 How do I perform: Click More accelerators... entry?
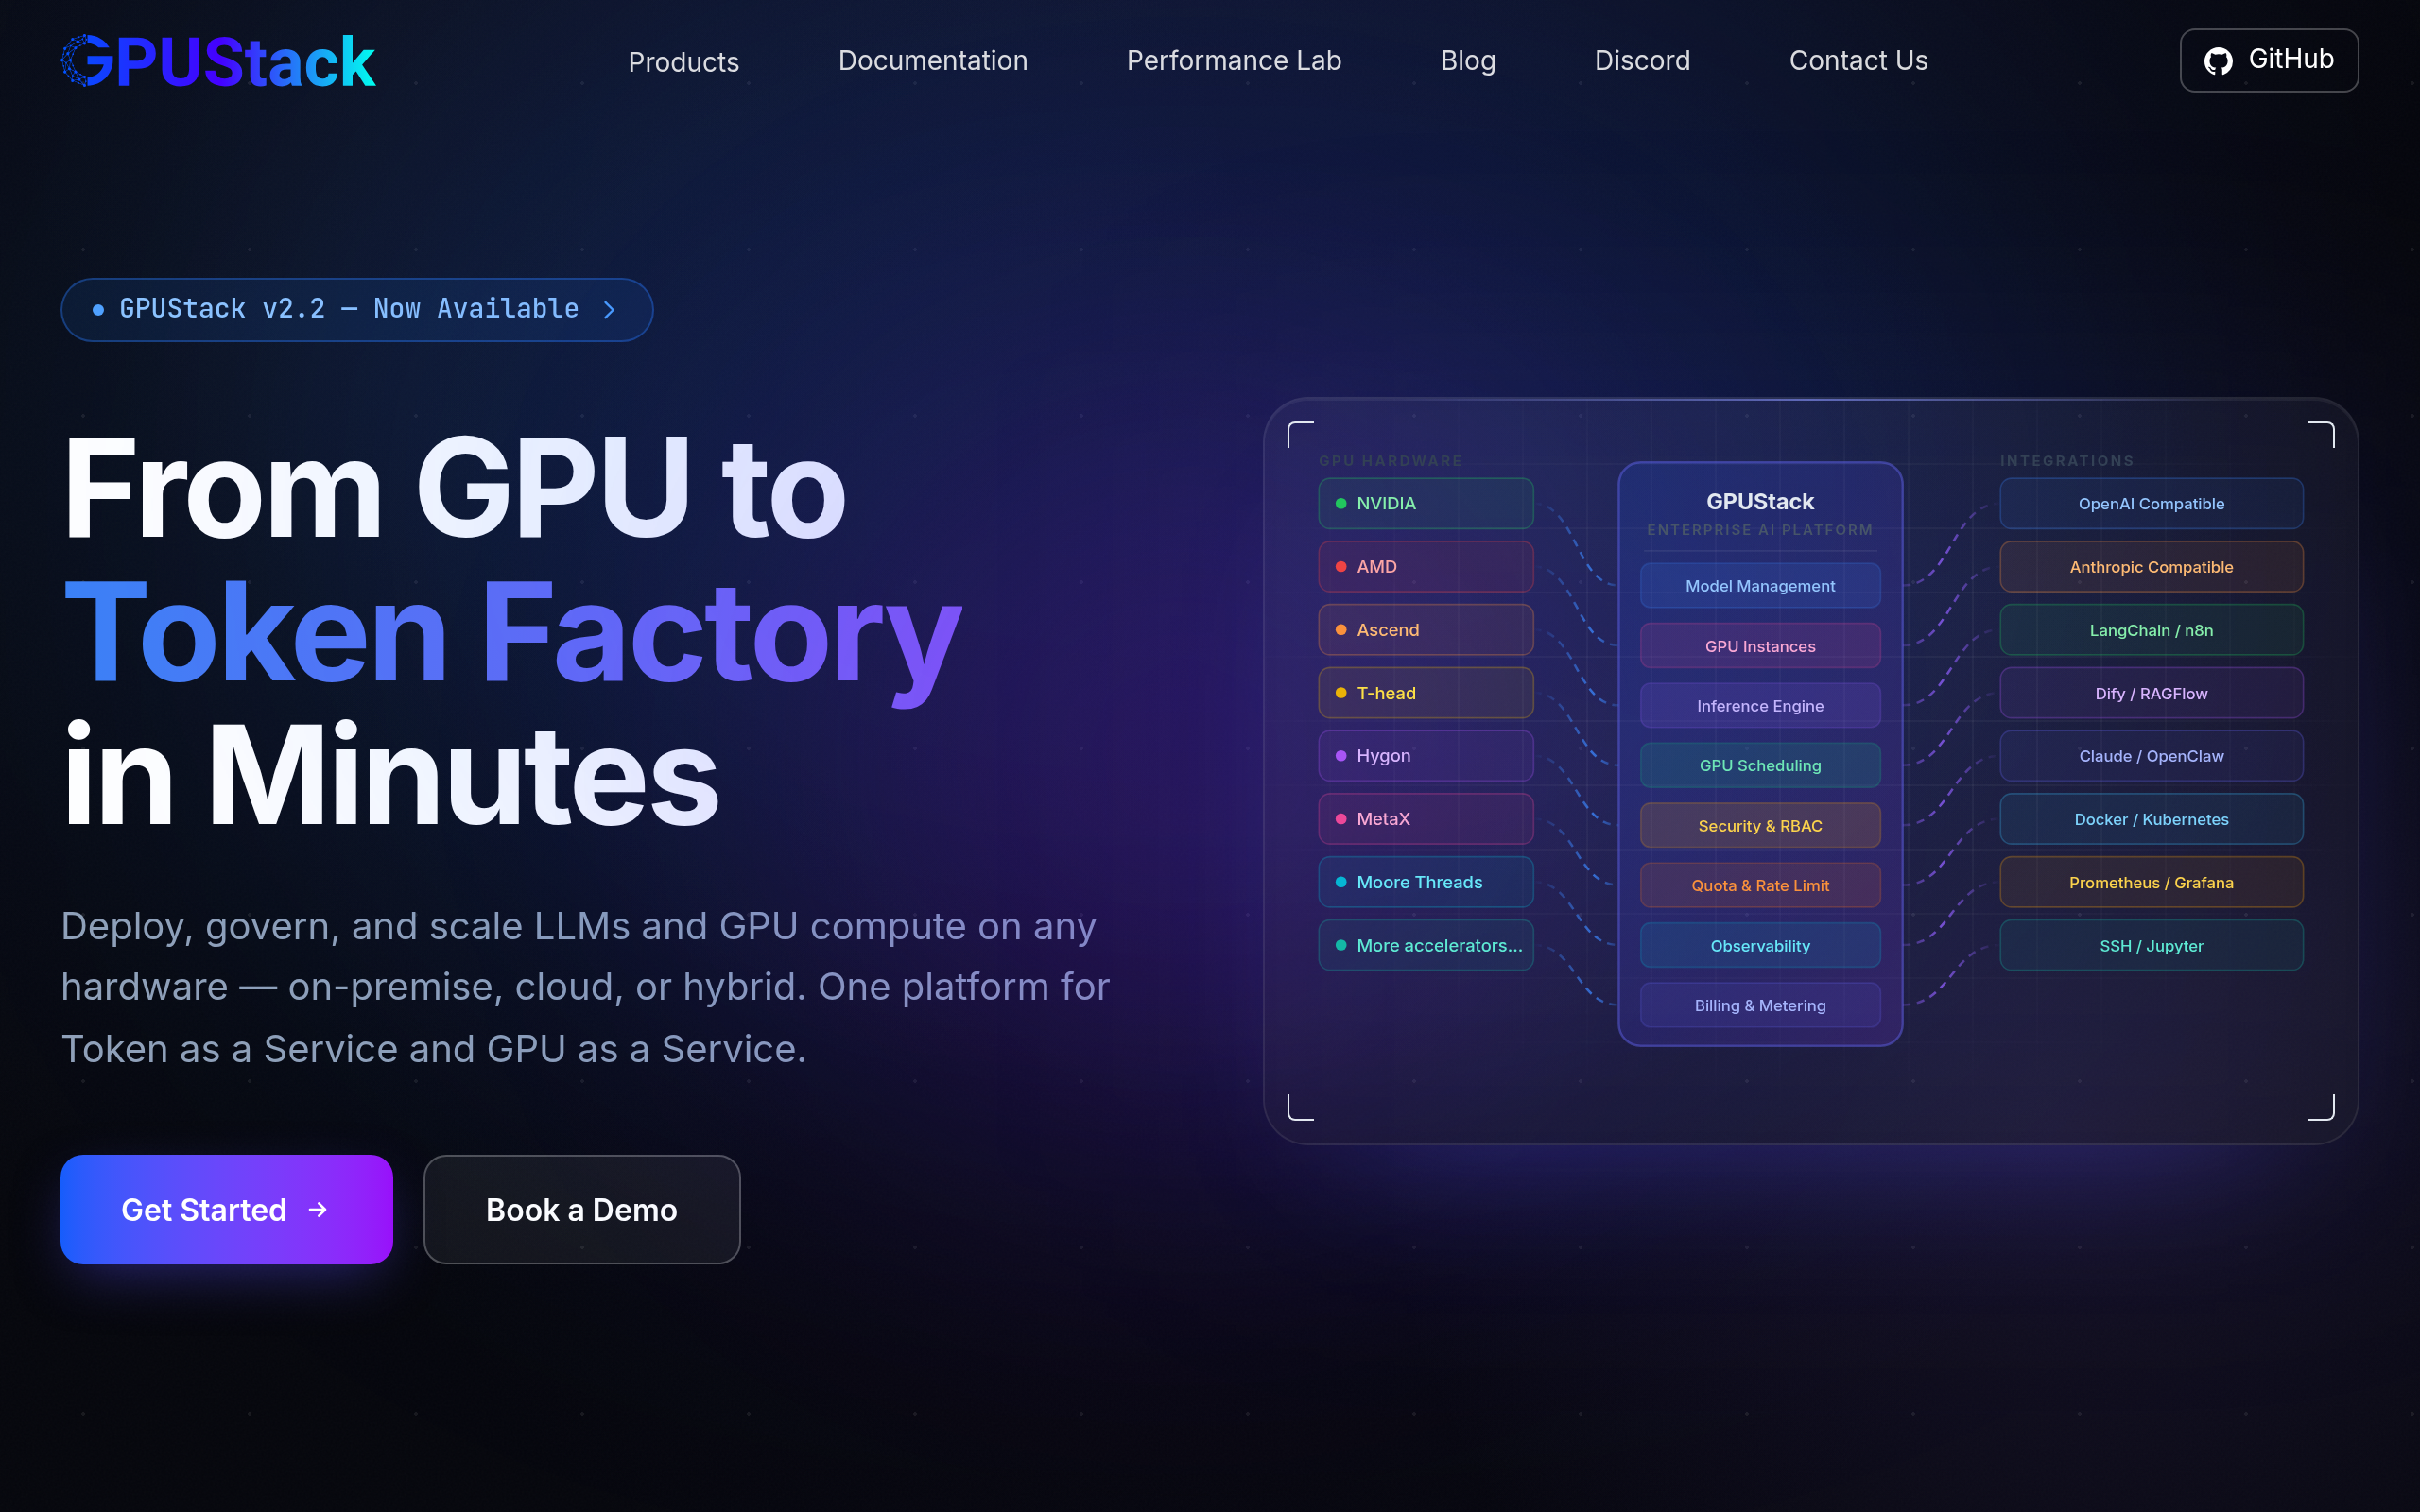(1425, 944)
